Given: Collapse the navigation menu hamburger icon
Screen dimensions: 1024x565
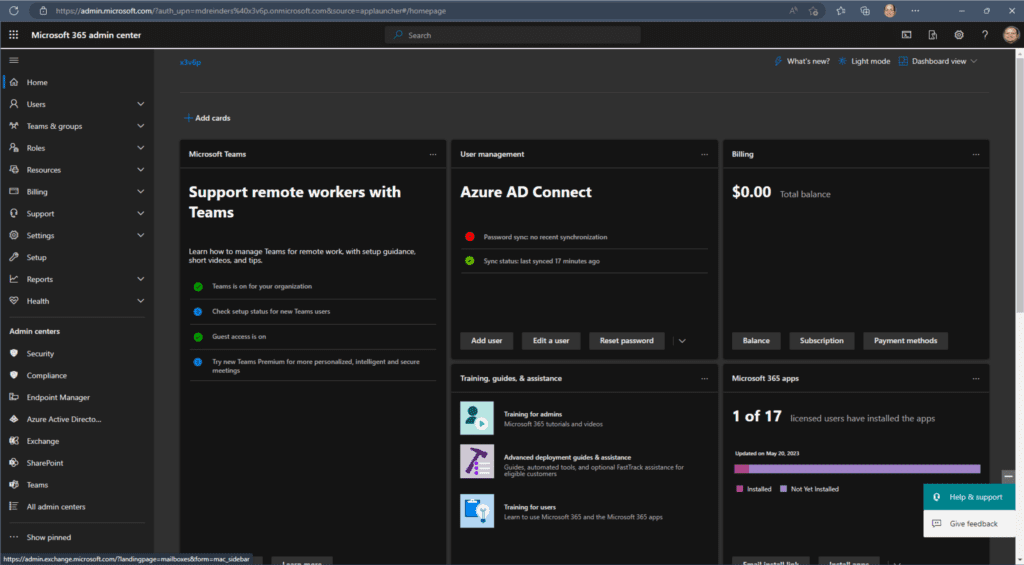Looking at the screenshot, I should point(14,60).
